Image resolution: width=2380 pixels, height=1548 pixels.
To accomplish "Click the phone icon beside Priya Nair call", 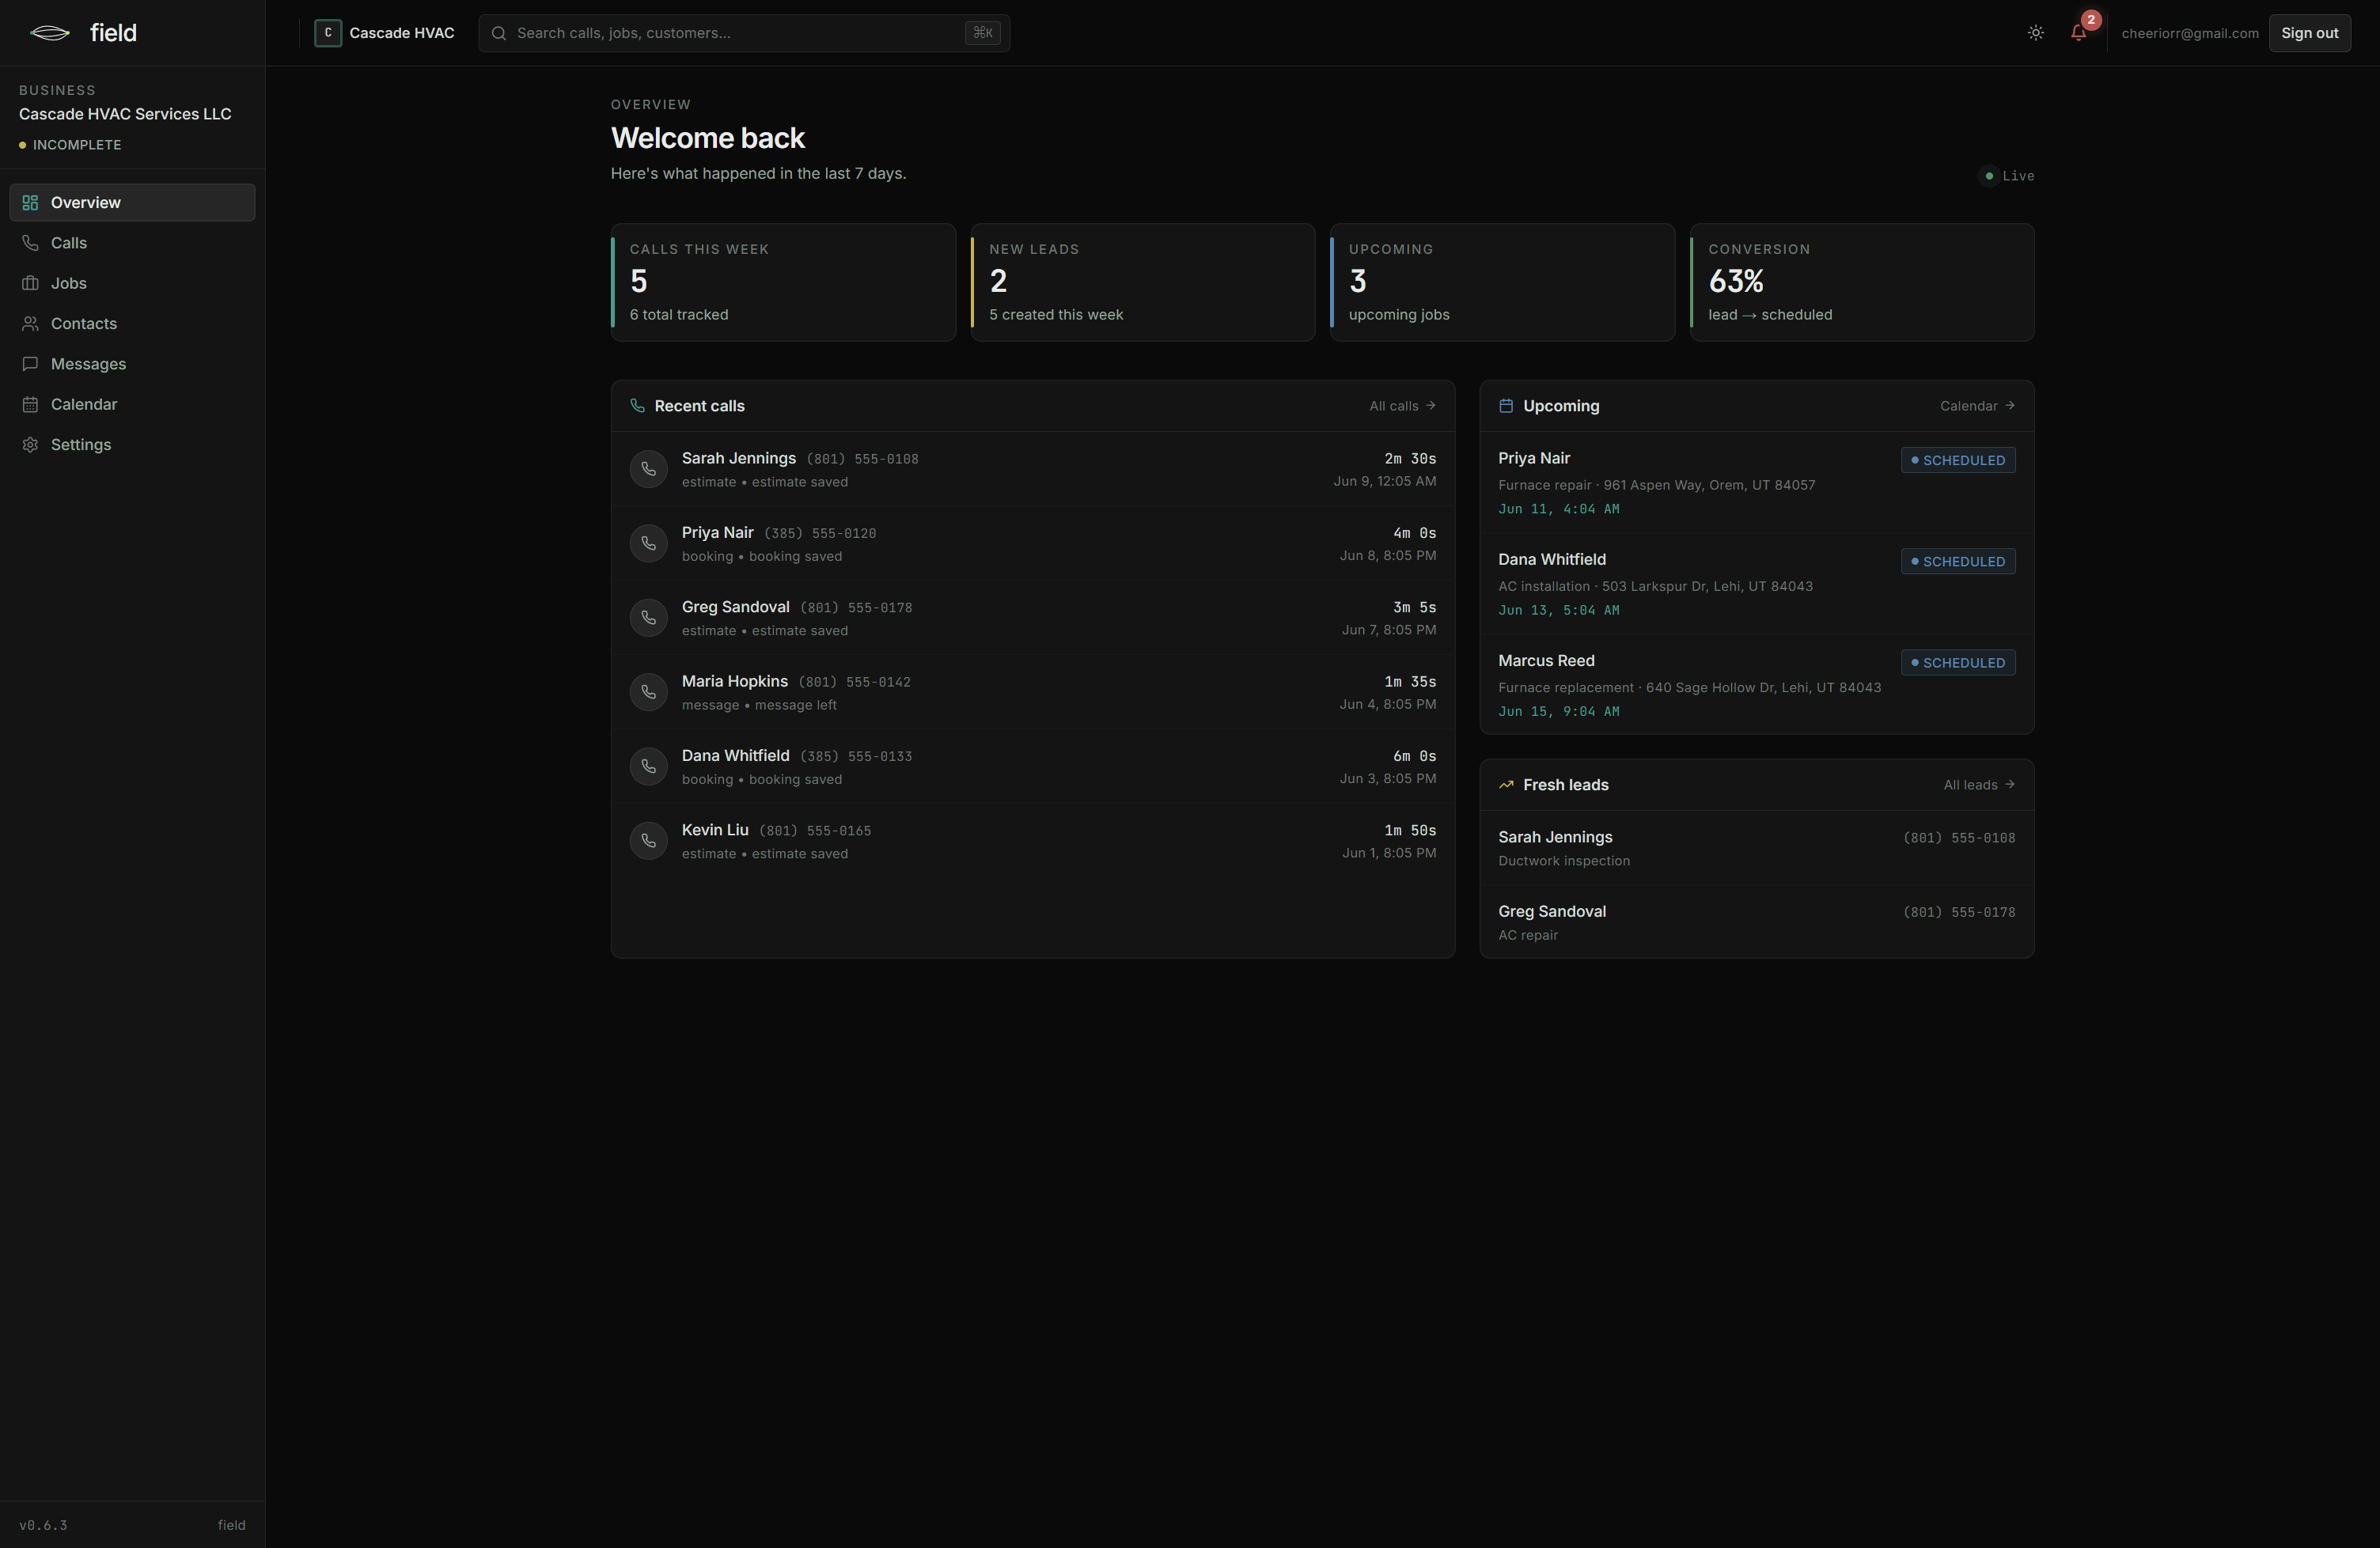I will point(648,543).
